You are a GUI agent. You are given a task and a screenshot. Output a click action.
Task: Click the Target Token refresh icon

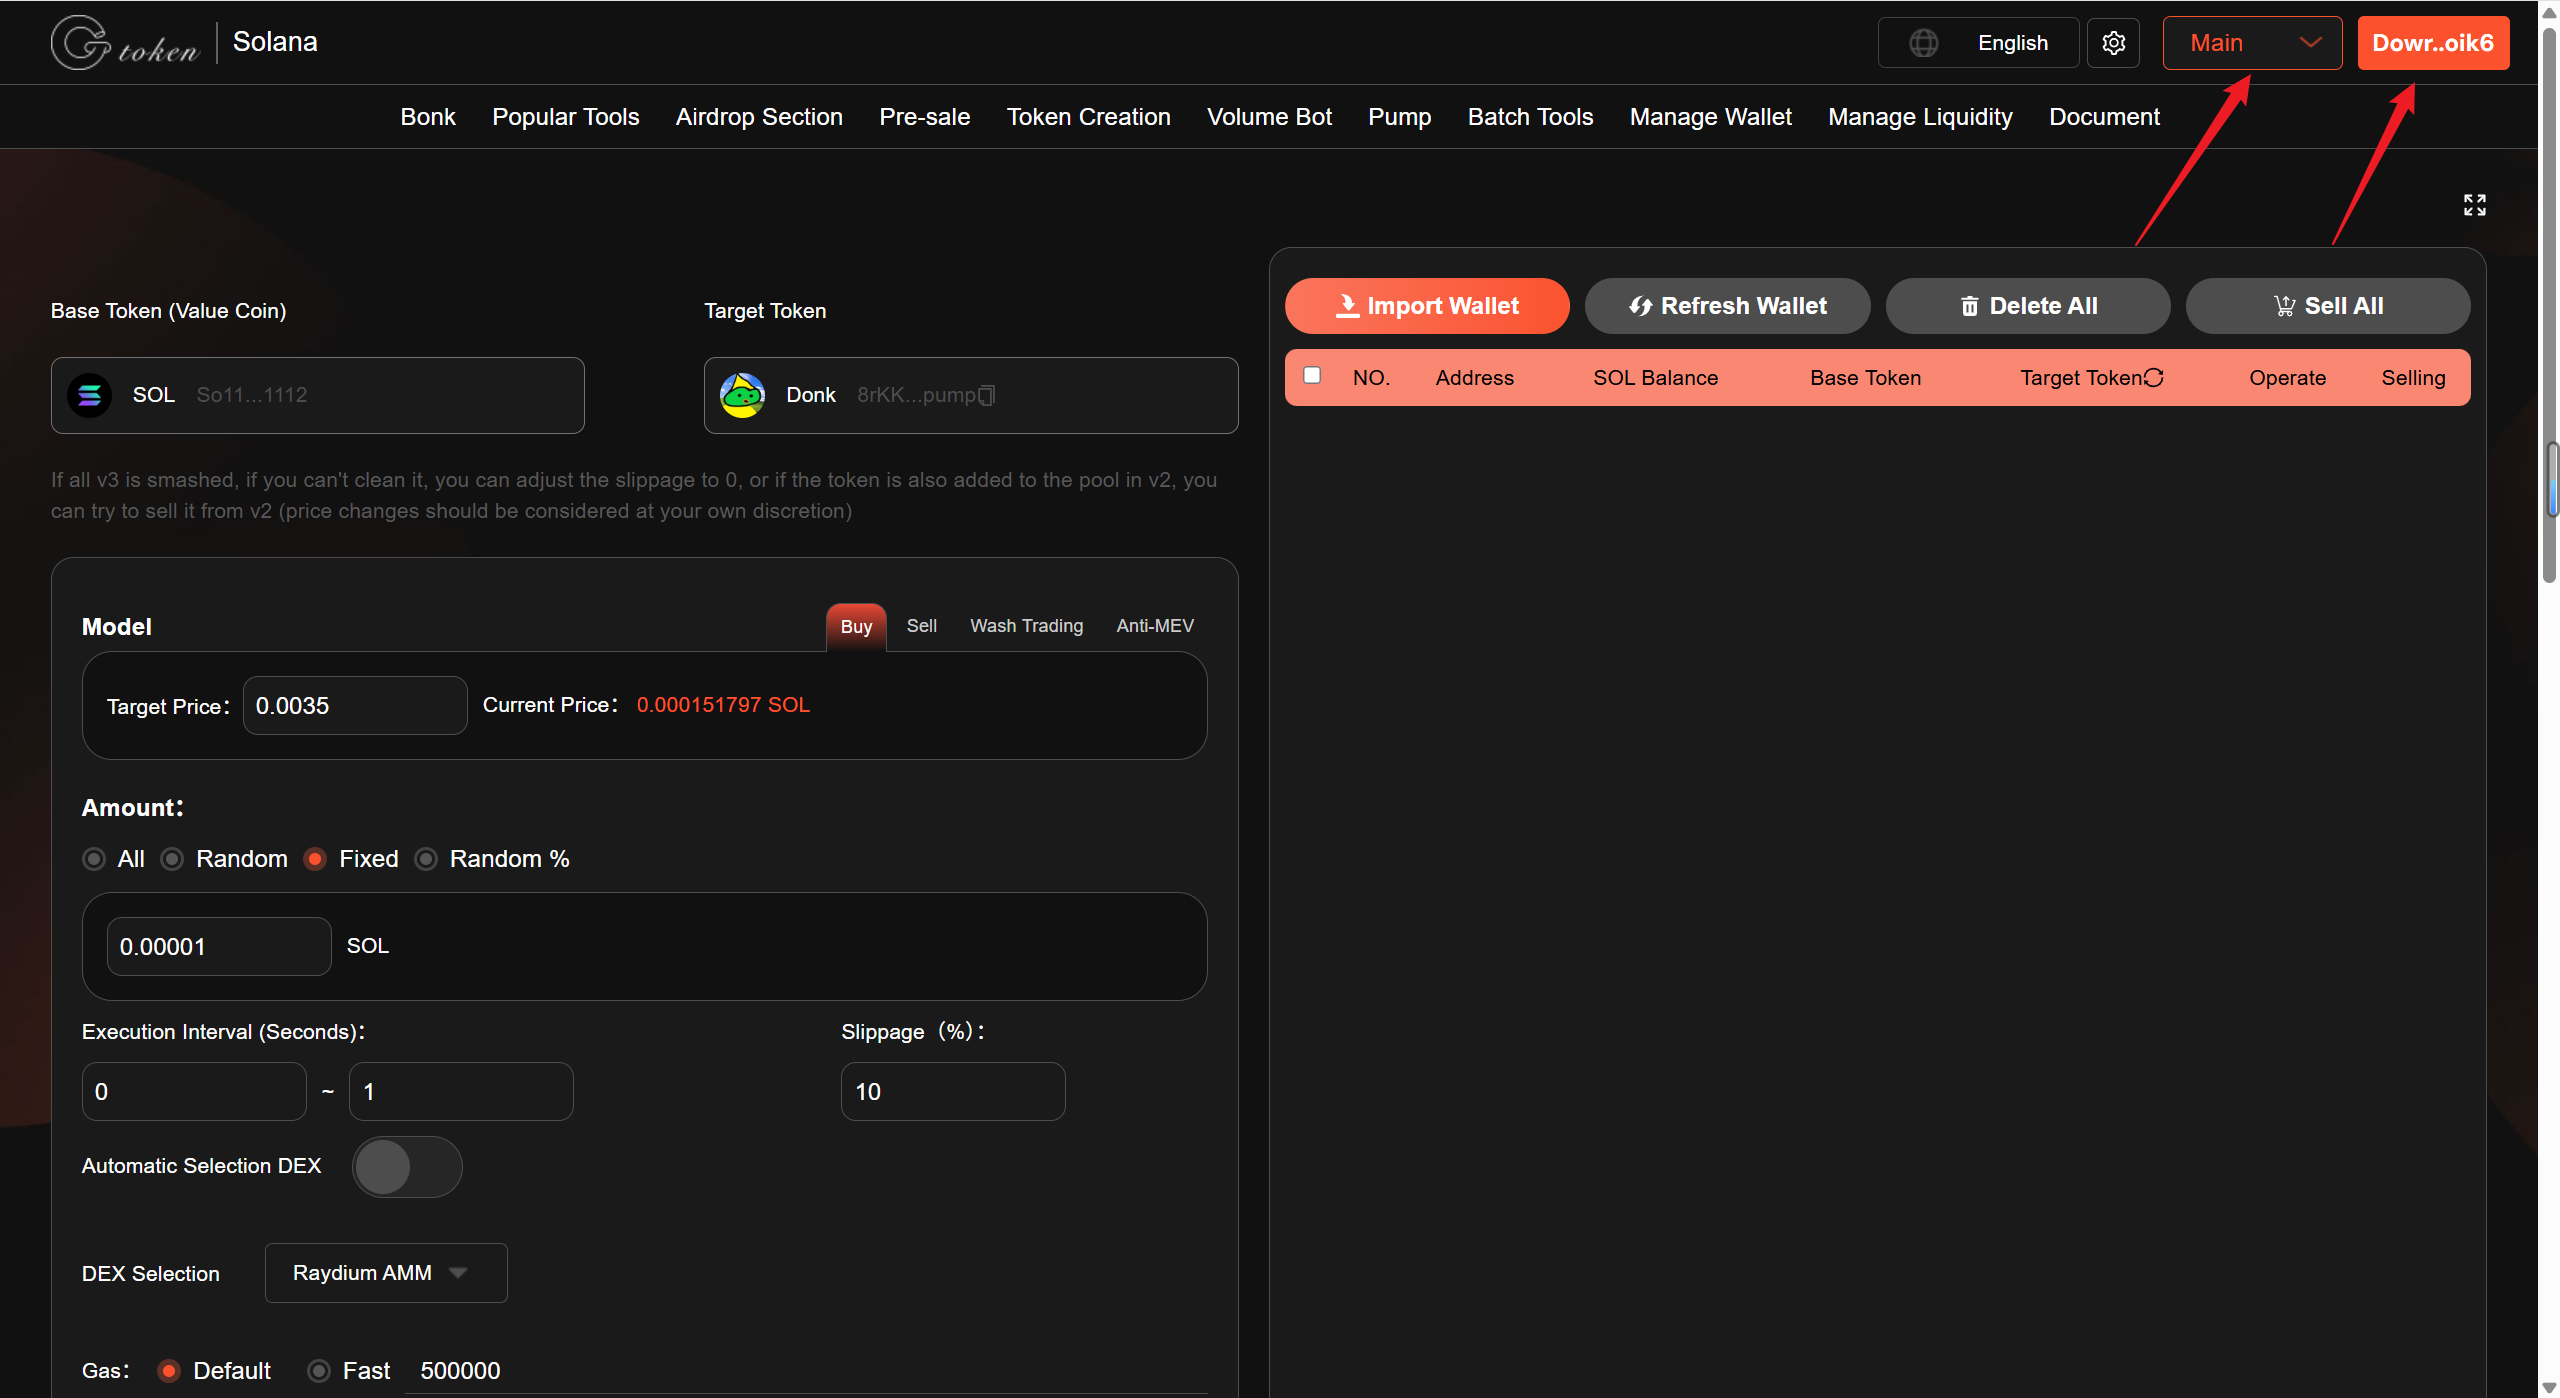[2154, 377]
